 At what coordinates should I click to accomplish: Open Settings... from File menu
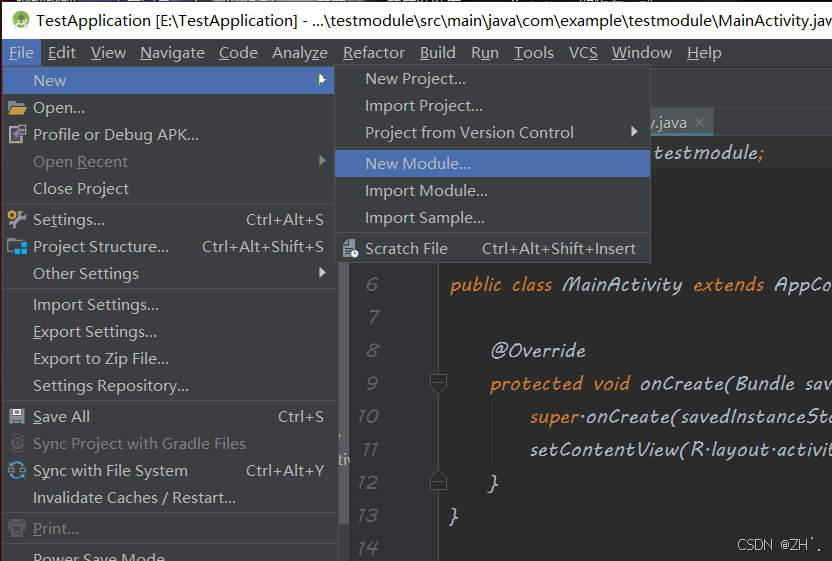tap(169, 219)
